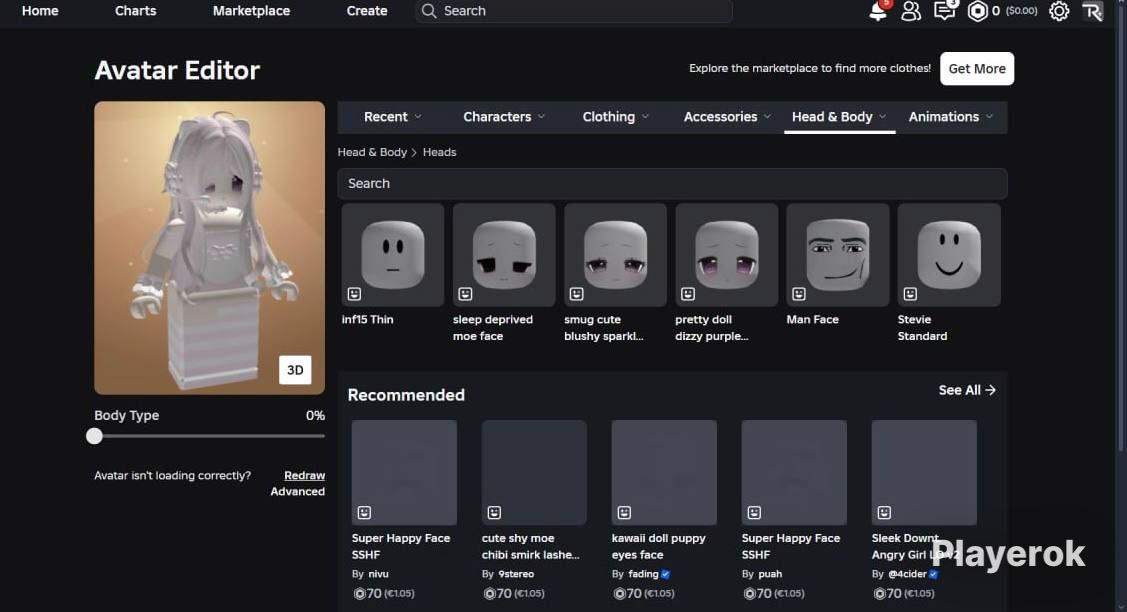1127x612 pixels.
Task: Go to Home in top navigation
Action: 40,11
